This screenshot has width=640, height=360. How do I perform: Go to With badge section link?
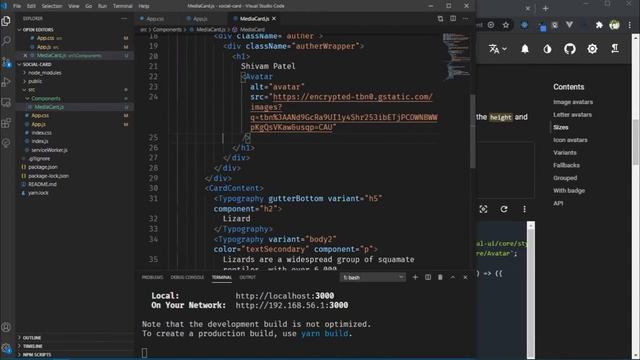click(569, 191)
